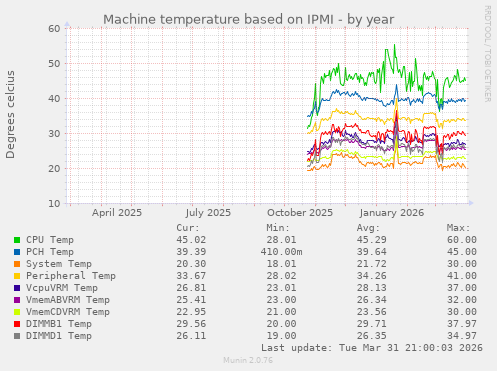497x371 pixels.
Task: Click DIMMD1 Temp min value 19.00
Action: (x=281, y=336)
